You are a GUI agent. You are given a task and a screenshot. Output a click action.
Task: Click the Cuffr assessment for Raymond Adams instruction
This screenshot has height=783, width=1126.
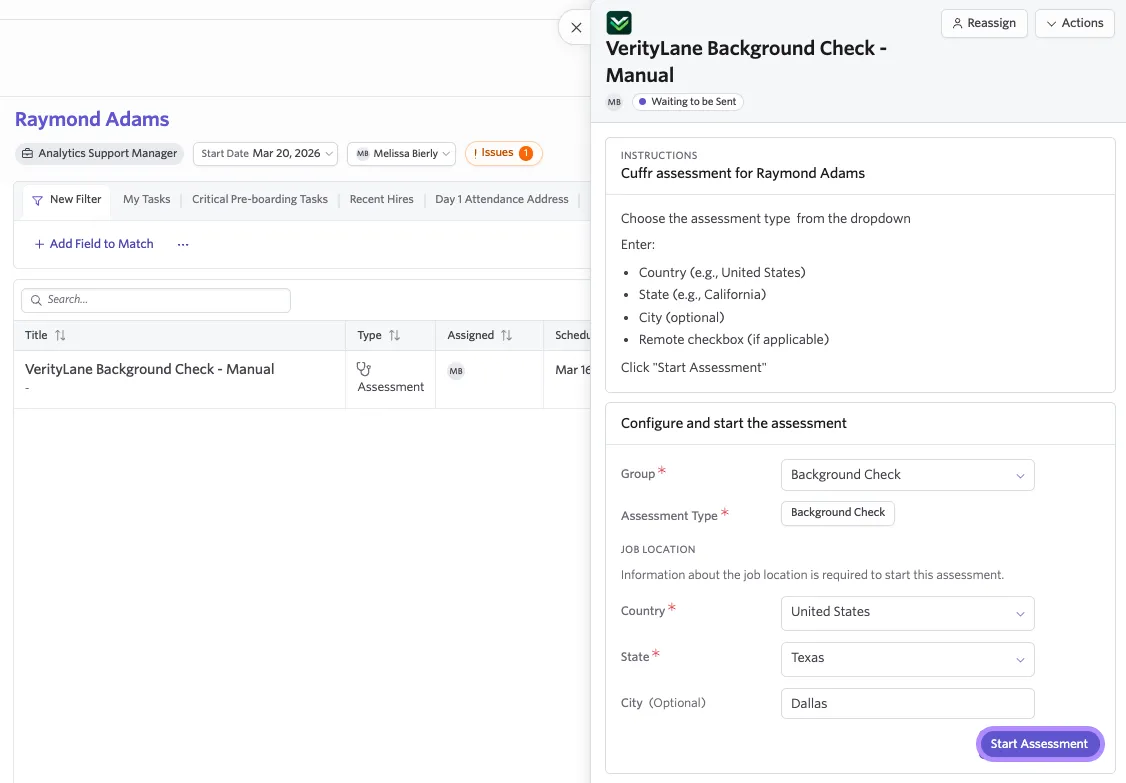tap(743, 173)
